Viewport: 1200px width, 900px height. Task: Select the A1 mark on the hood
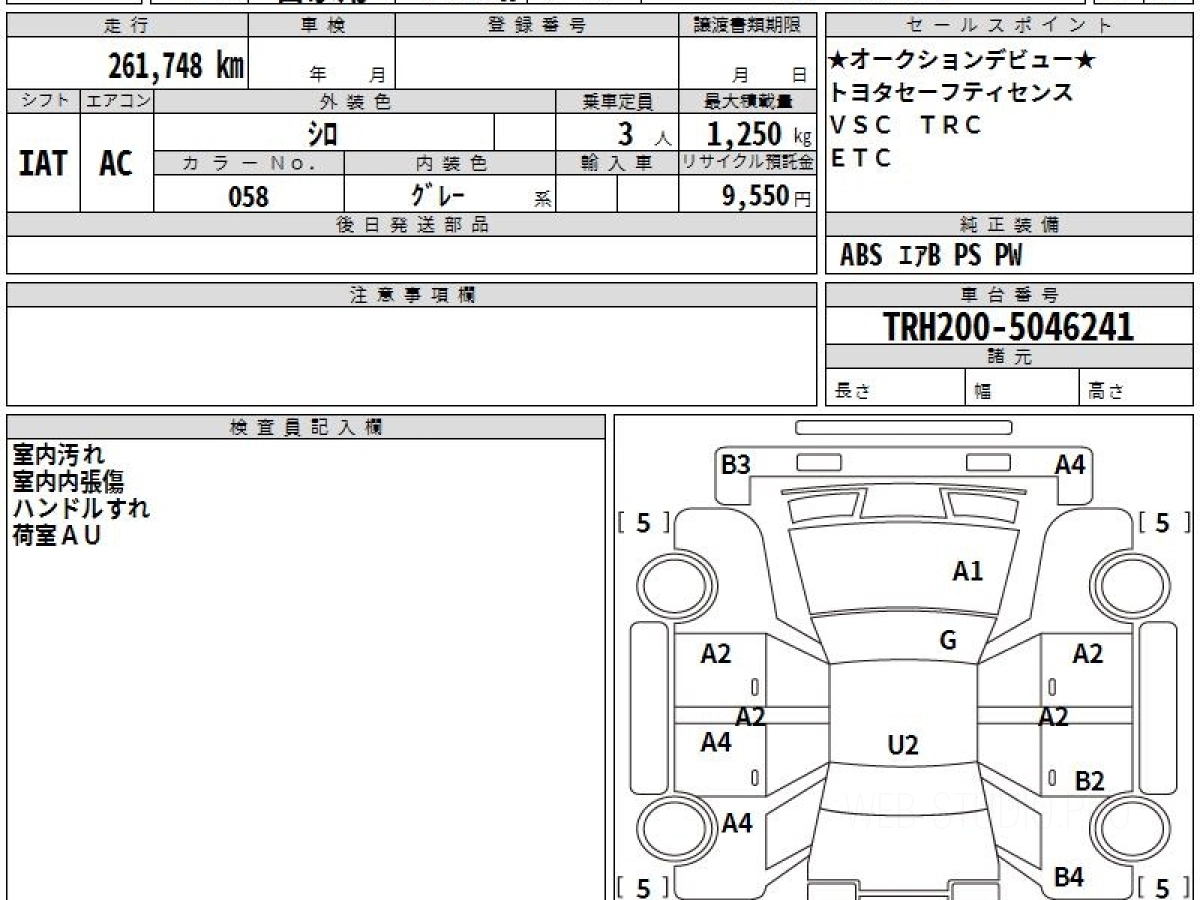(x=967, y=571)
